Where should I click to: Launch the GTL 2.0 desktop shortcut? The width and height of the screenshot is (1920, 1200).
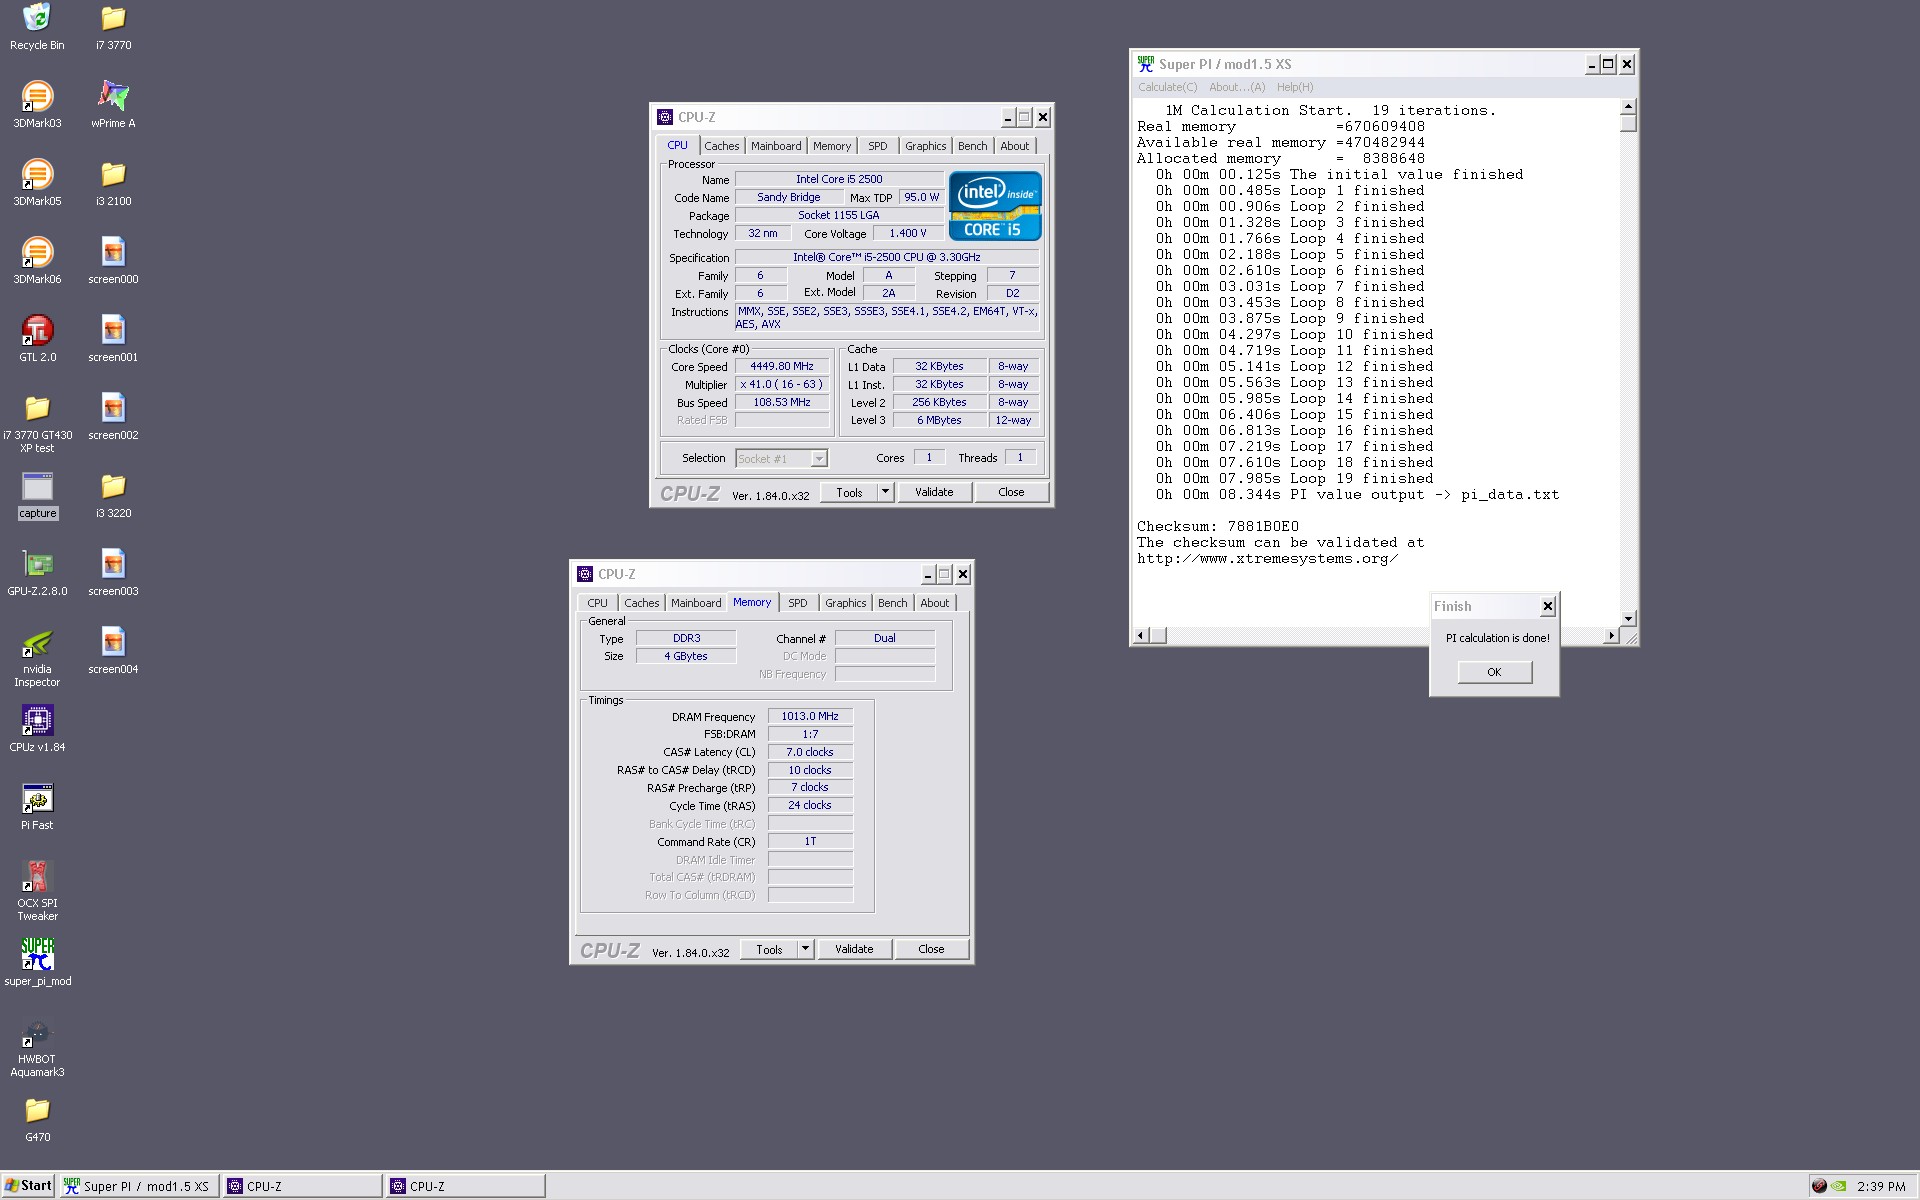click(37, 338)
